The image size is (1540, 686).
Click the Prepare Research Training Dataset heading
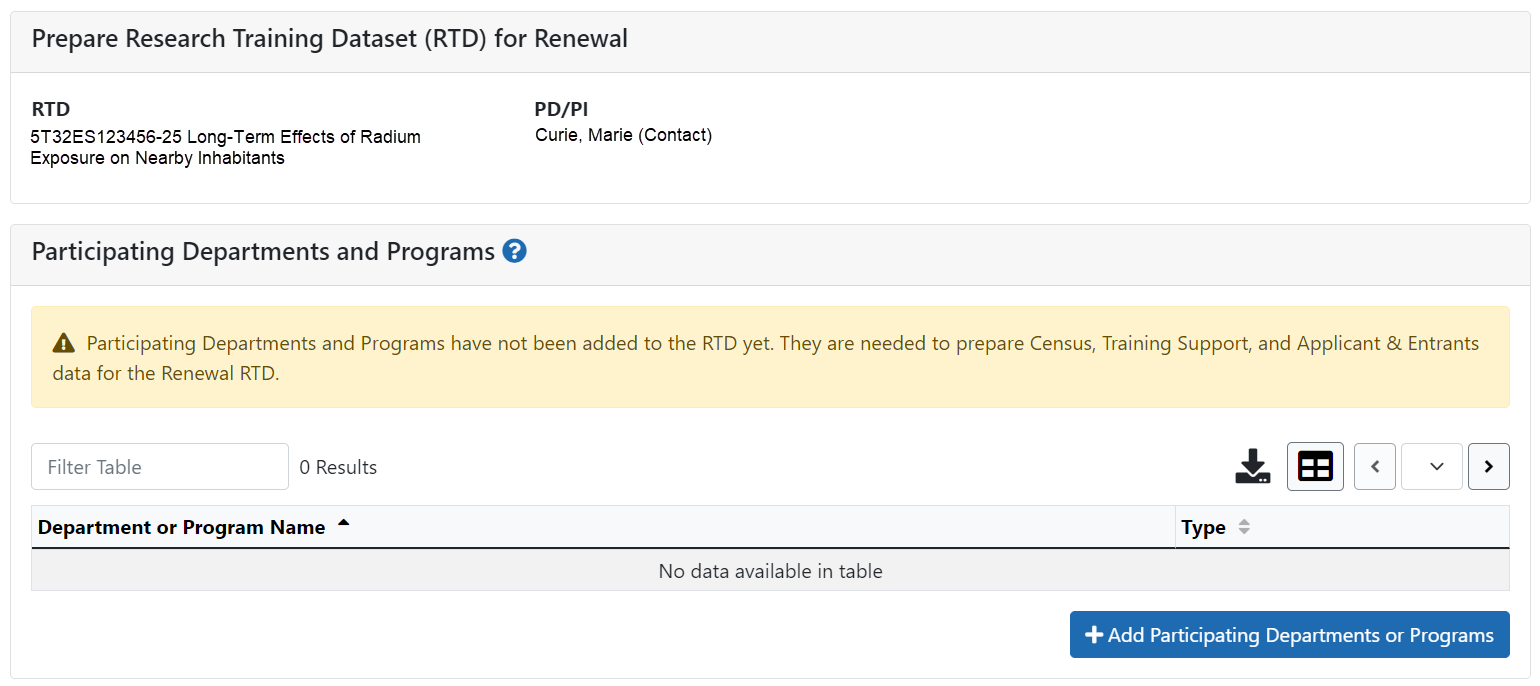coord(330,39)
